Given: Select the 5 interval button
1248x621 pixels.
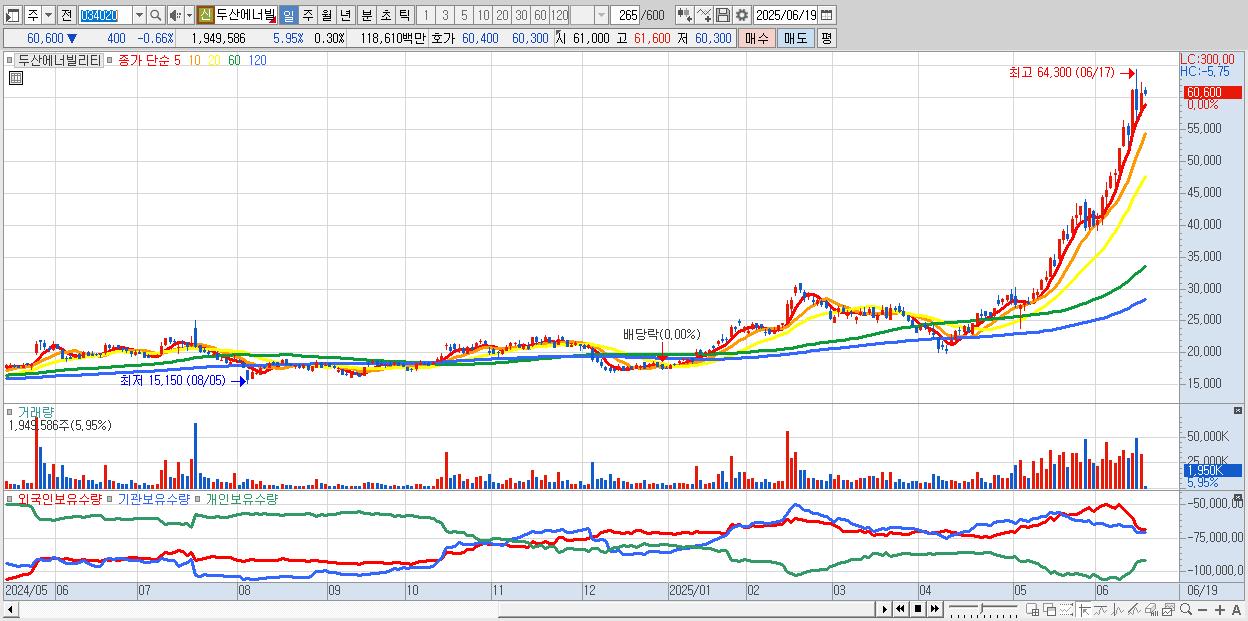Looking at the screenshot, I should click(x=464, y=15).
